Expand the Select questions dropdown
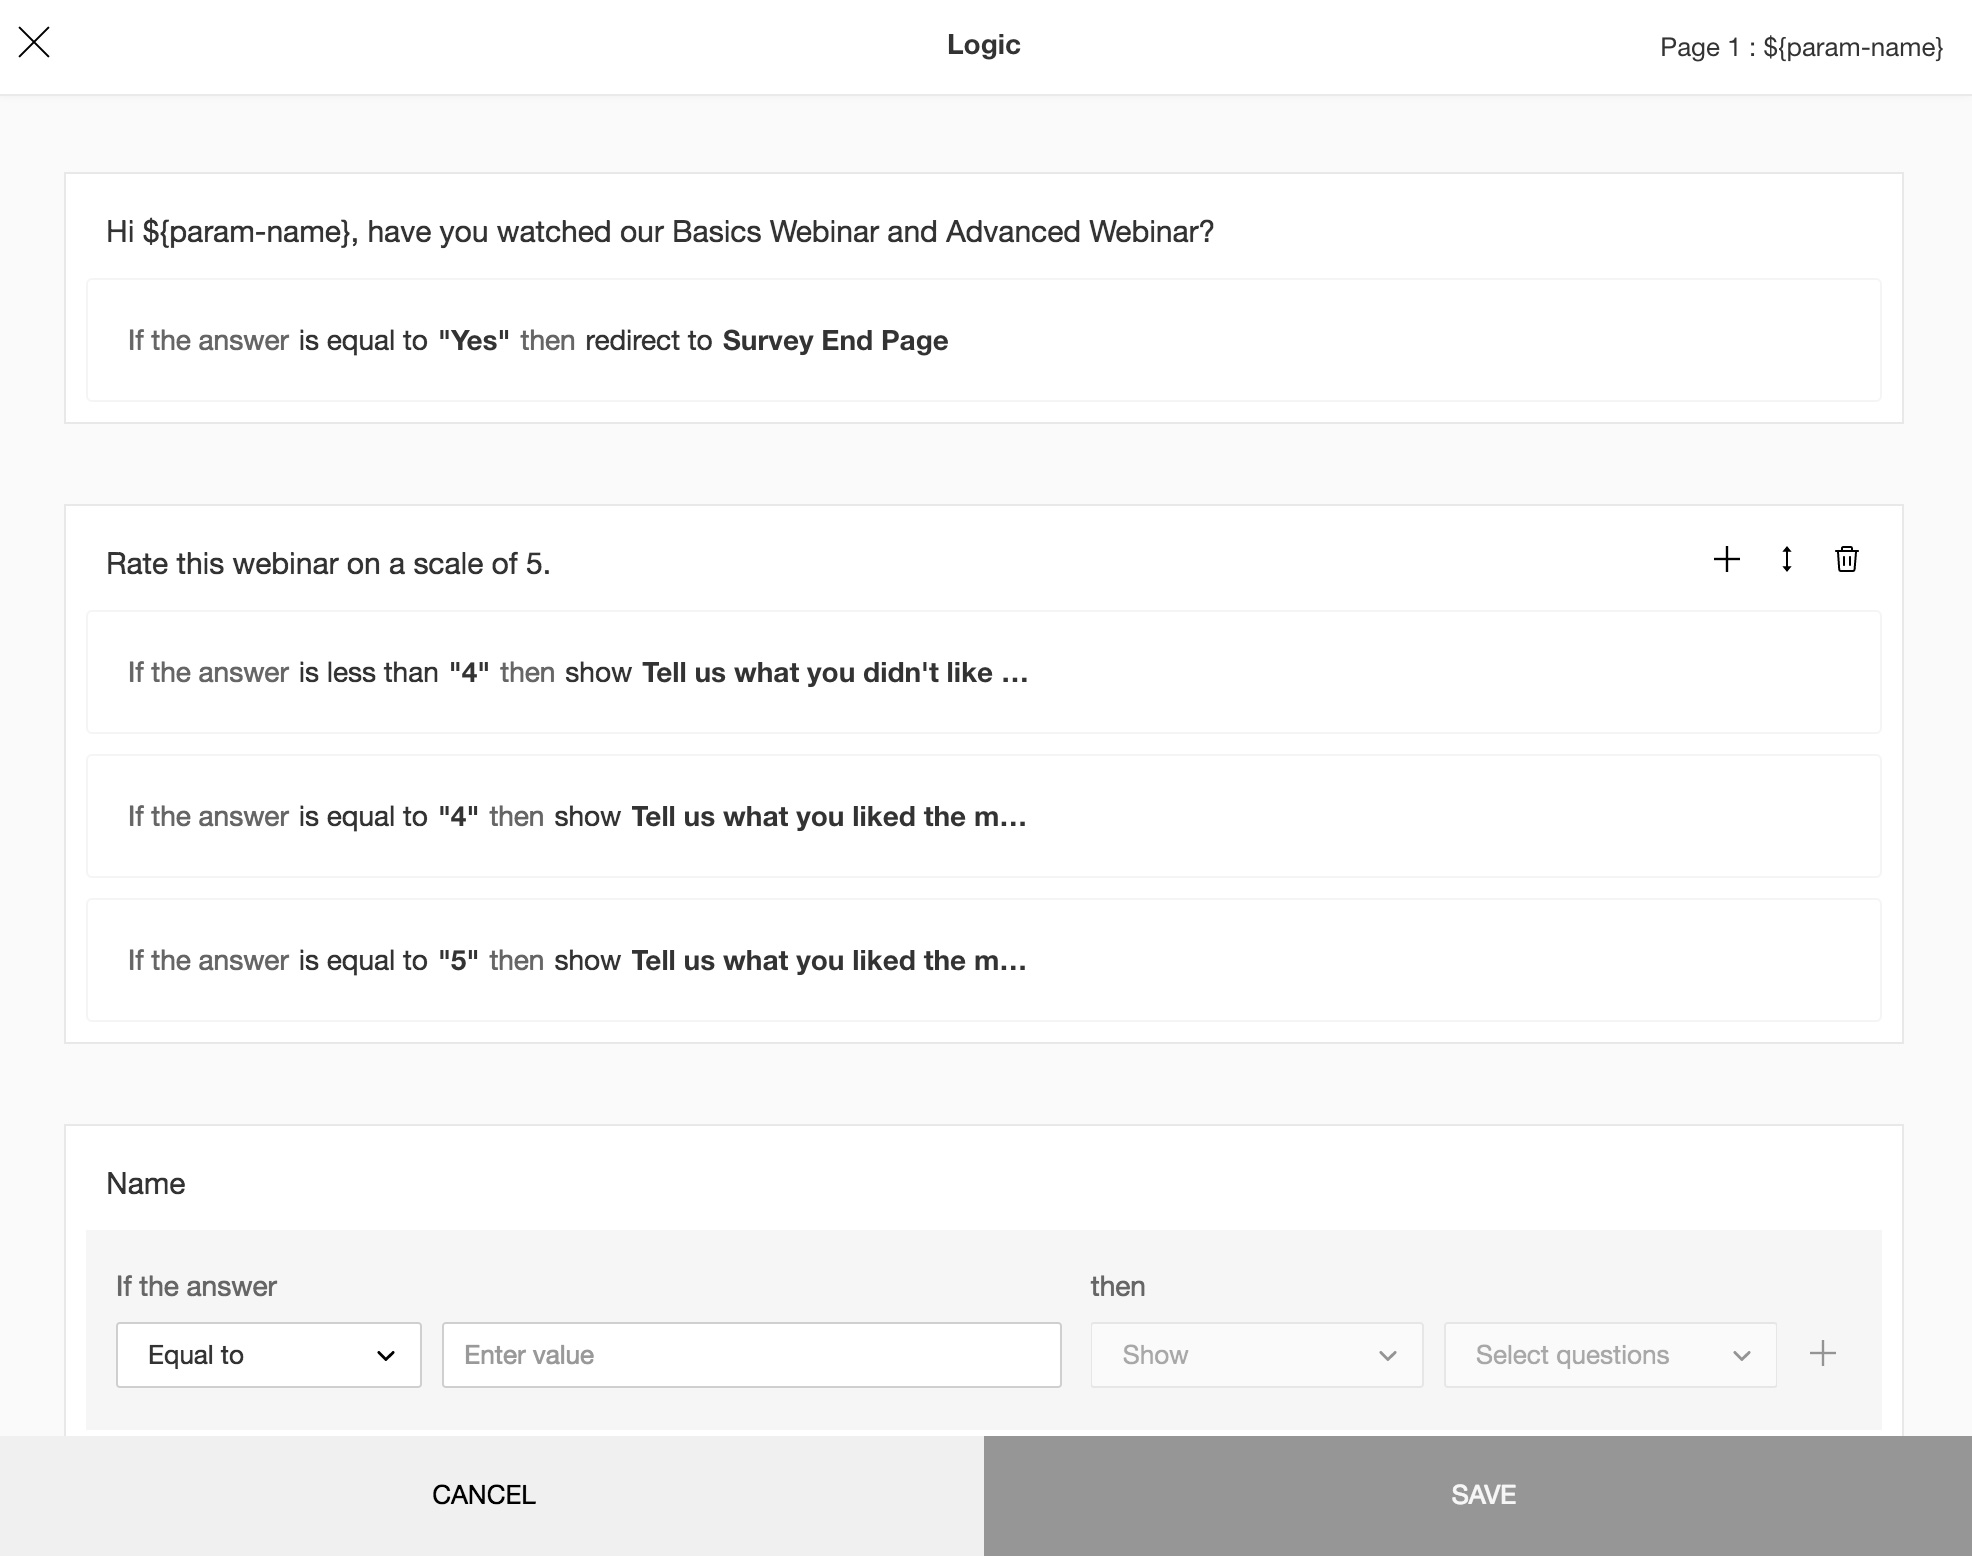Image resolution: width=1972 pixels, height=1556 pixels. [x=1610, y=1355]
